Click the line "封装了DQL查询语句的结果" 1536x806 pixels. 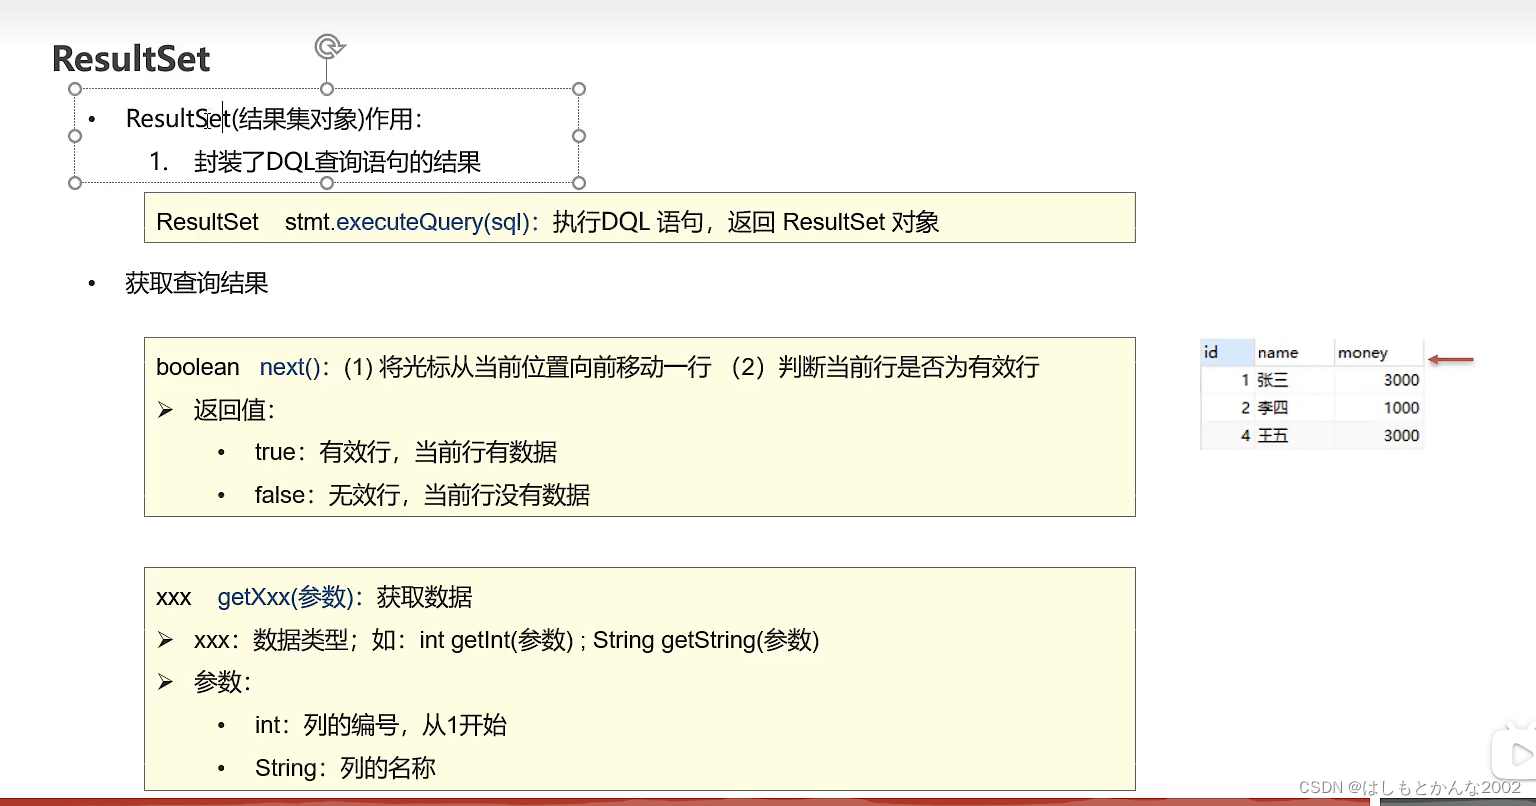tap(337, 162)
